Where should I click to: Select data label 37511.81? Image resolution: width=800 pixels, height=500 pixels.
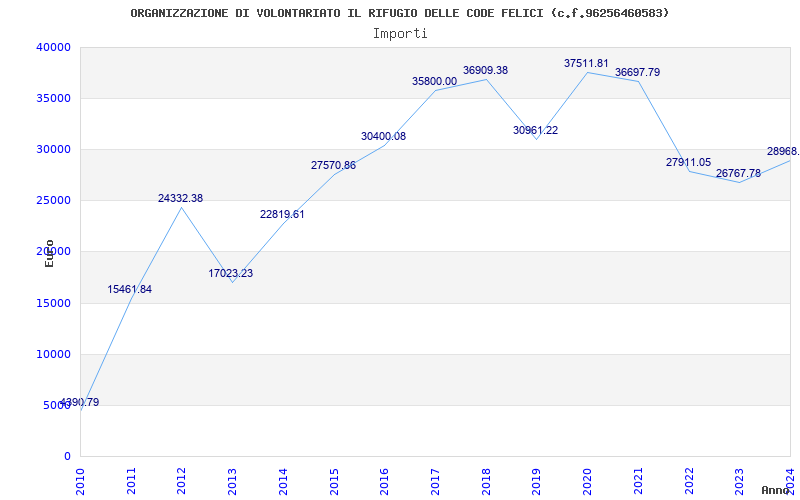click(586, 63)
